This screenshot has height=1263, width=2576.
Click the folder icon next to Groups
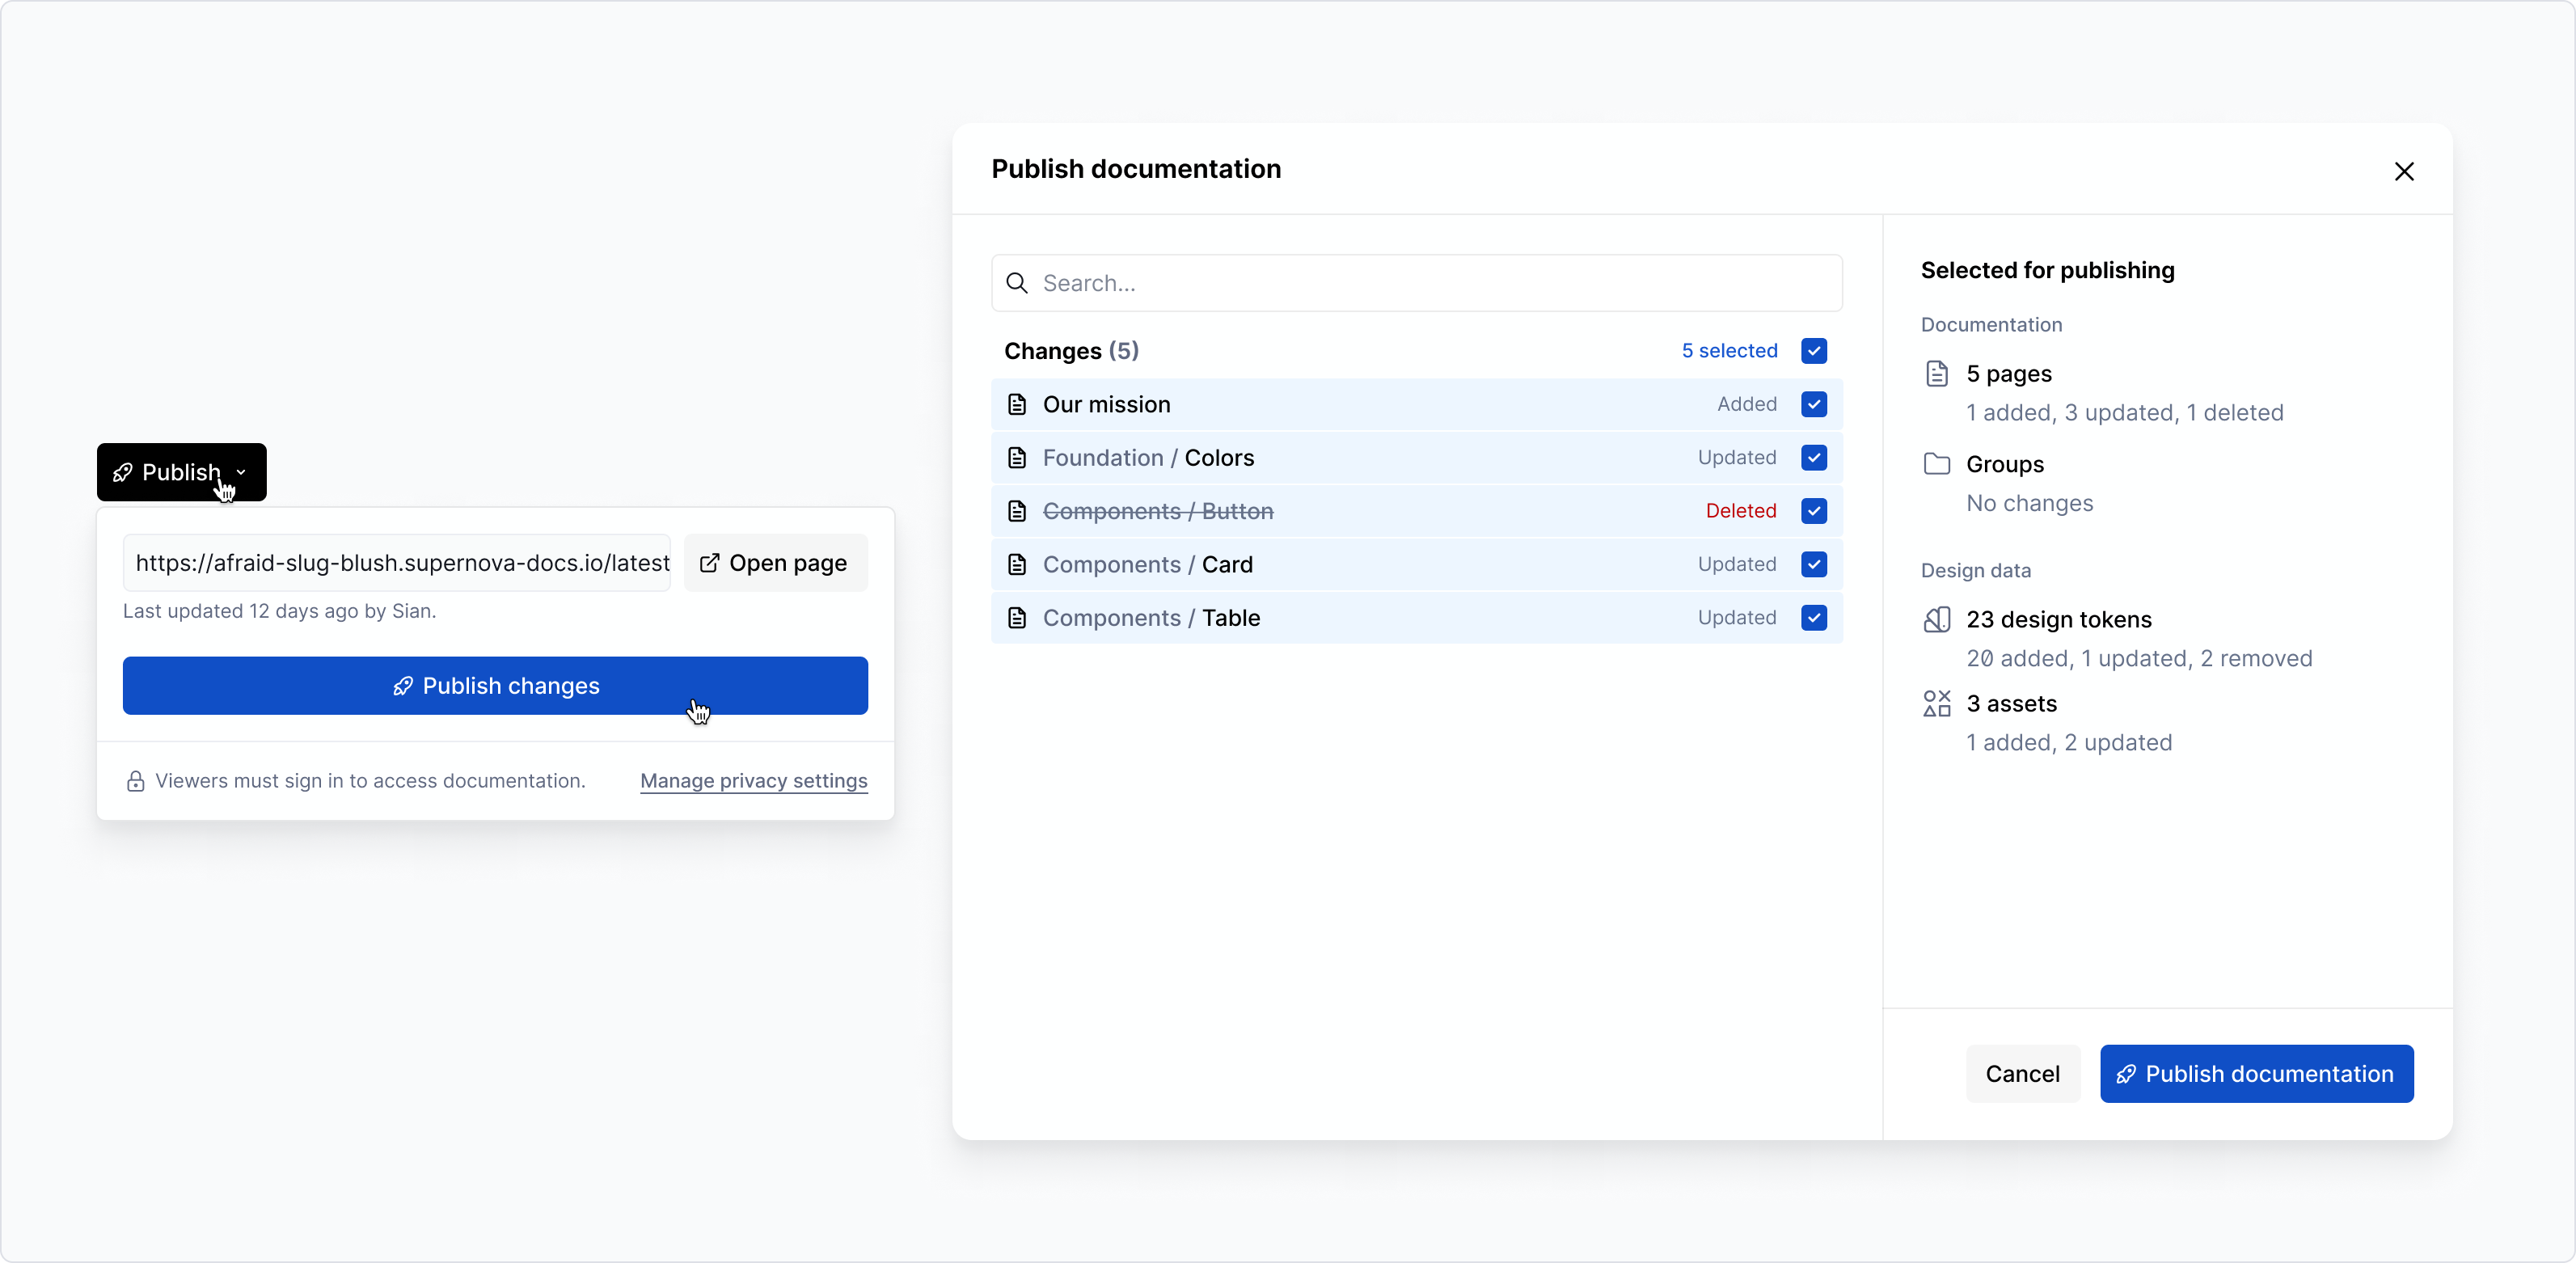point(1937,464)
